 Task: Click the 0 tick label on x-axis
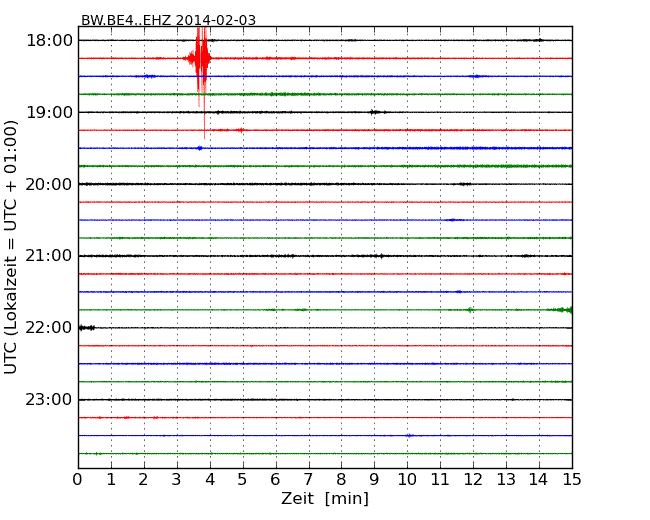point(78,480)
